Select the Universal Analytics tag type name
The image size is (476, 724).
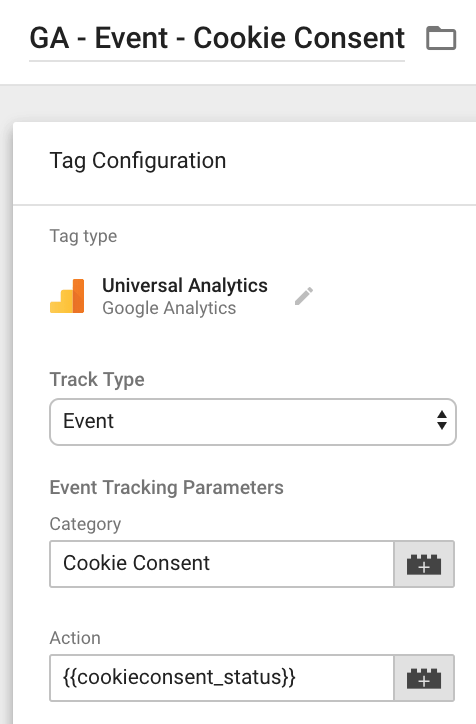pos(185,285)
